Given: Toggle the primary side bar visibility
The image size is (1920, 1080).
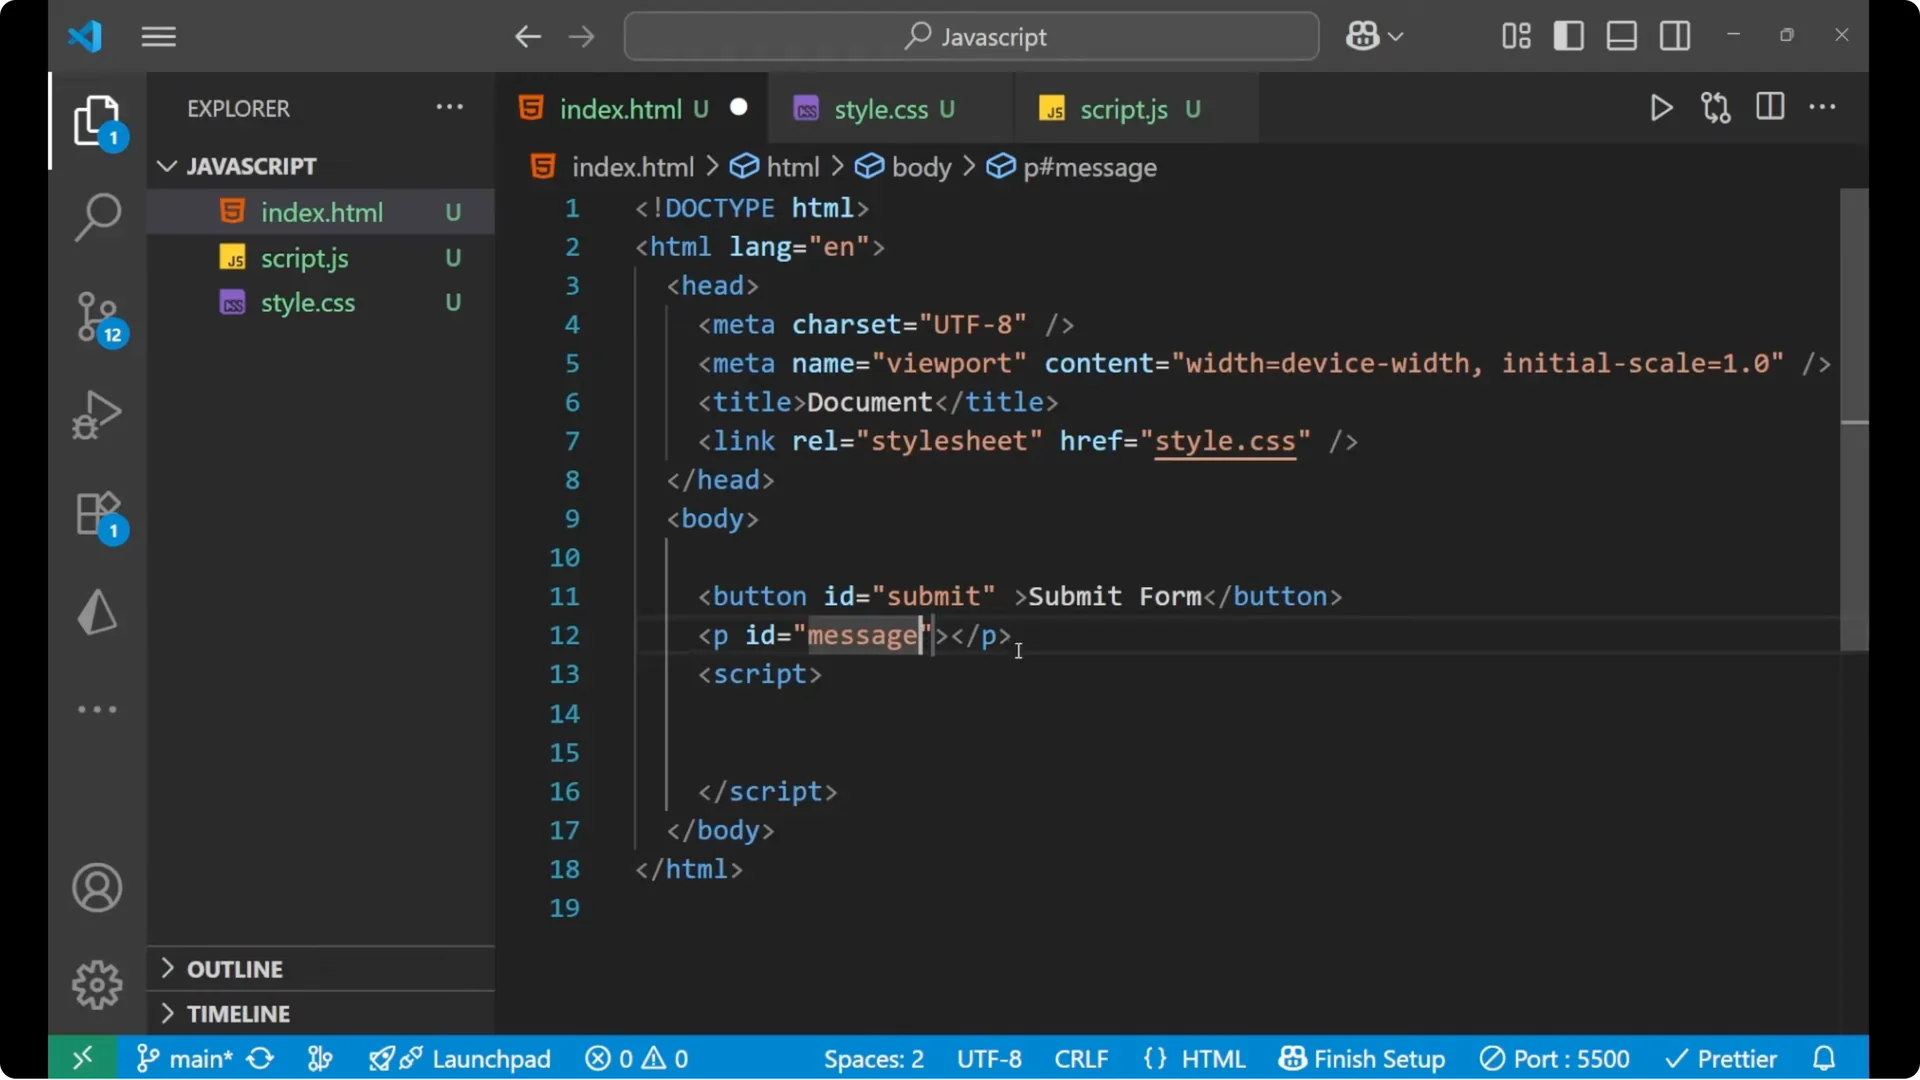Looking at the screenshot, I should 1568,35.
